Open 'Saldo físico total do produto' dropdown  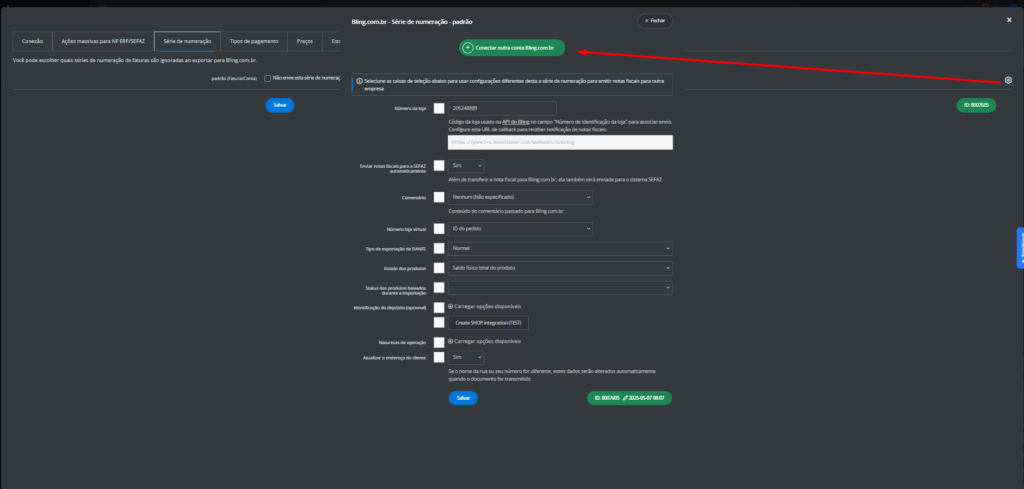[560, 268]
